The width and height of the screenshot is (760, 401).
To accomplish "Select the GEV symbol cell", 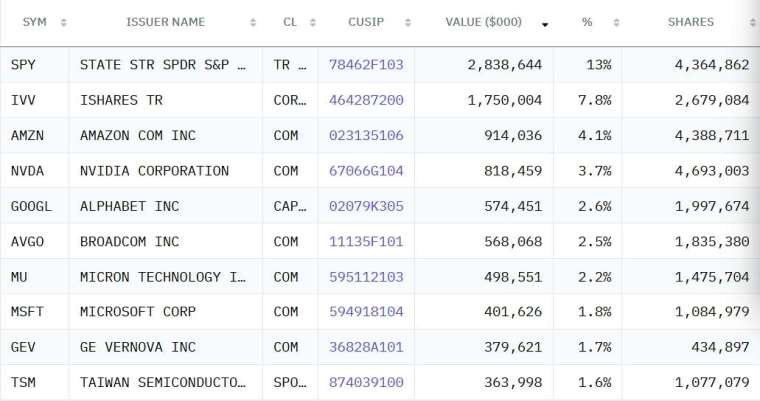I will [34, 347].
